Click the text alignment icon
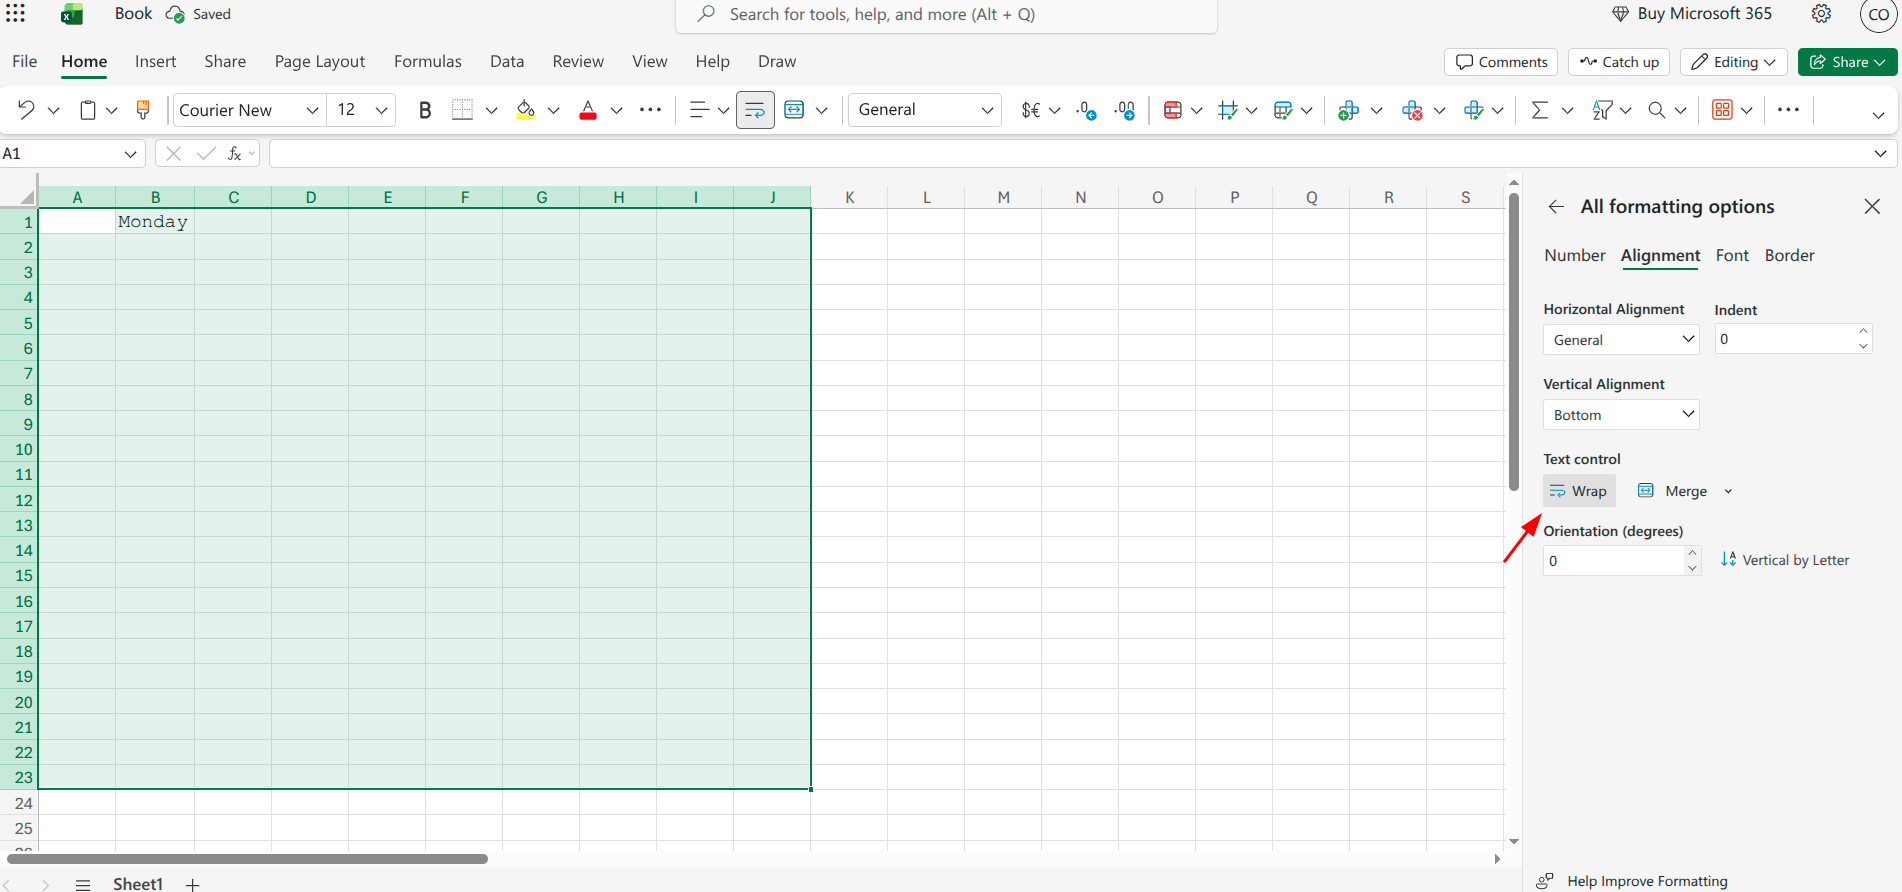This screenshot has width=1902, height=892. (x=700, y=110)
